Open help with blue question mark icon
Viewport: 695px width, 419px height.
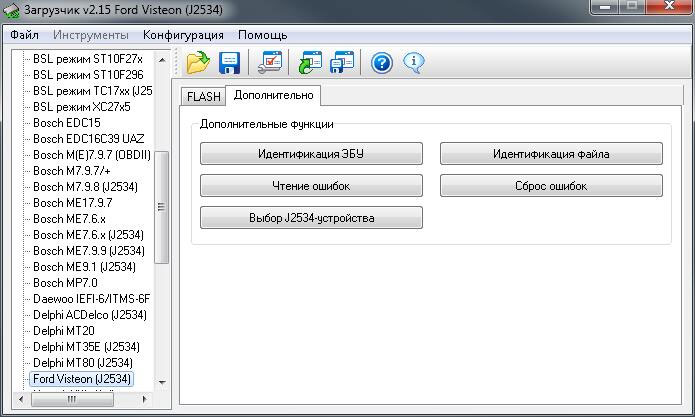(x=381, y=63)
